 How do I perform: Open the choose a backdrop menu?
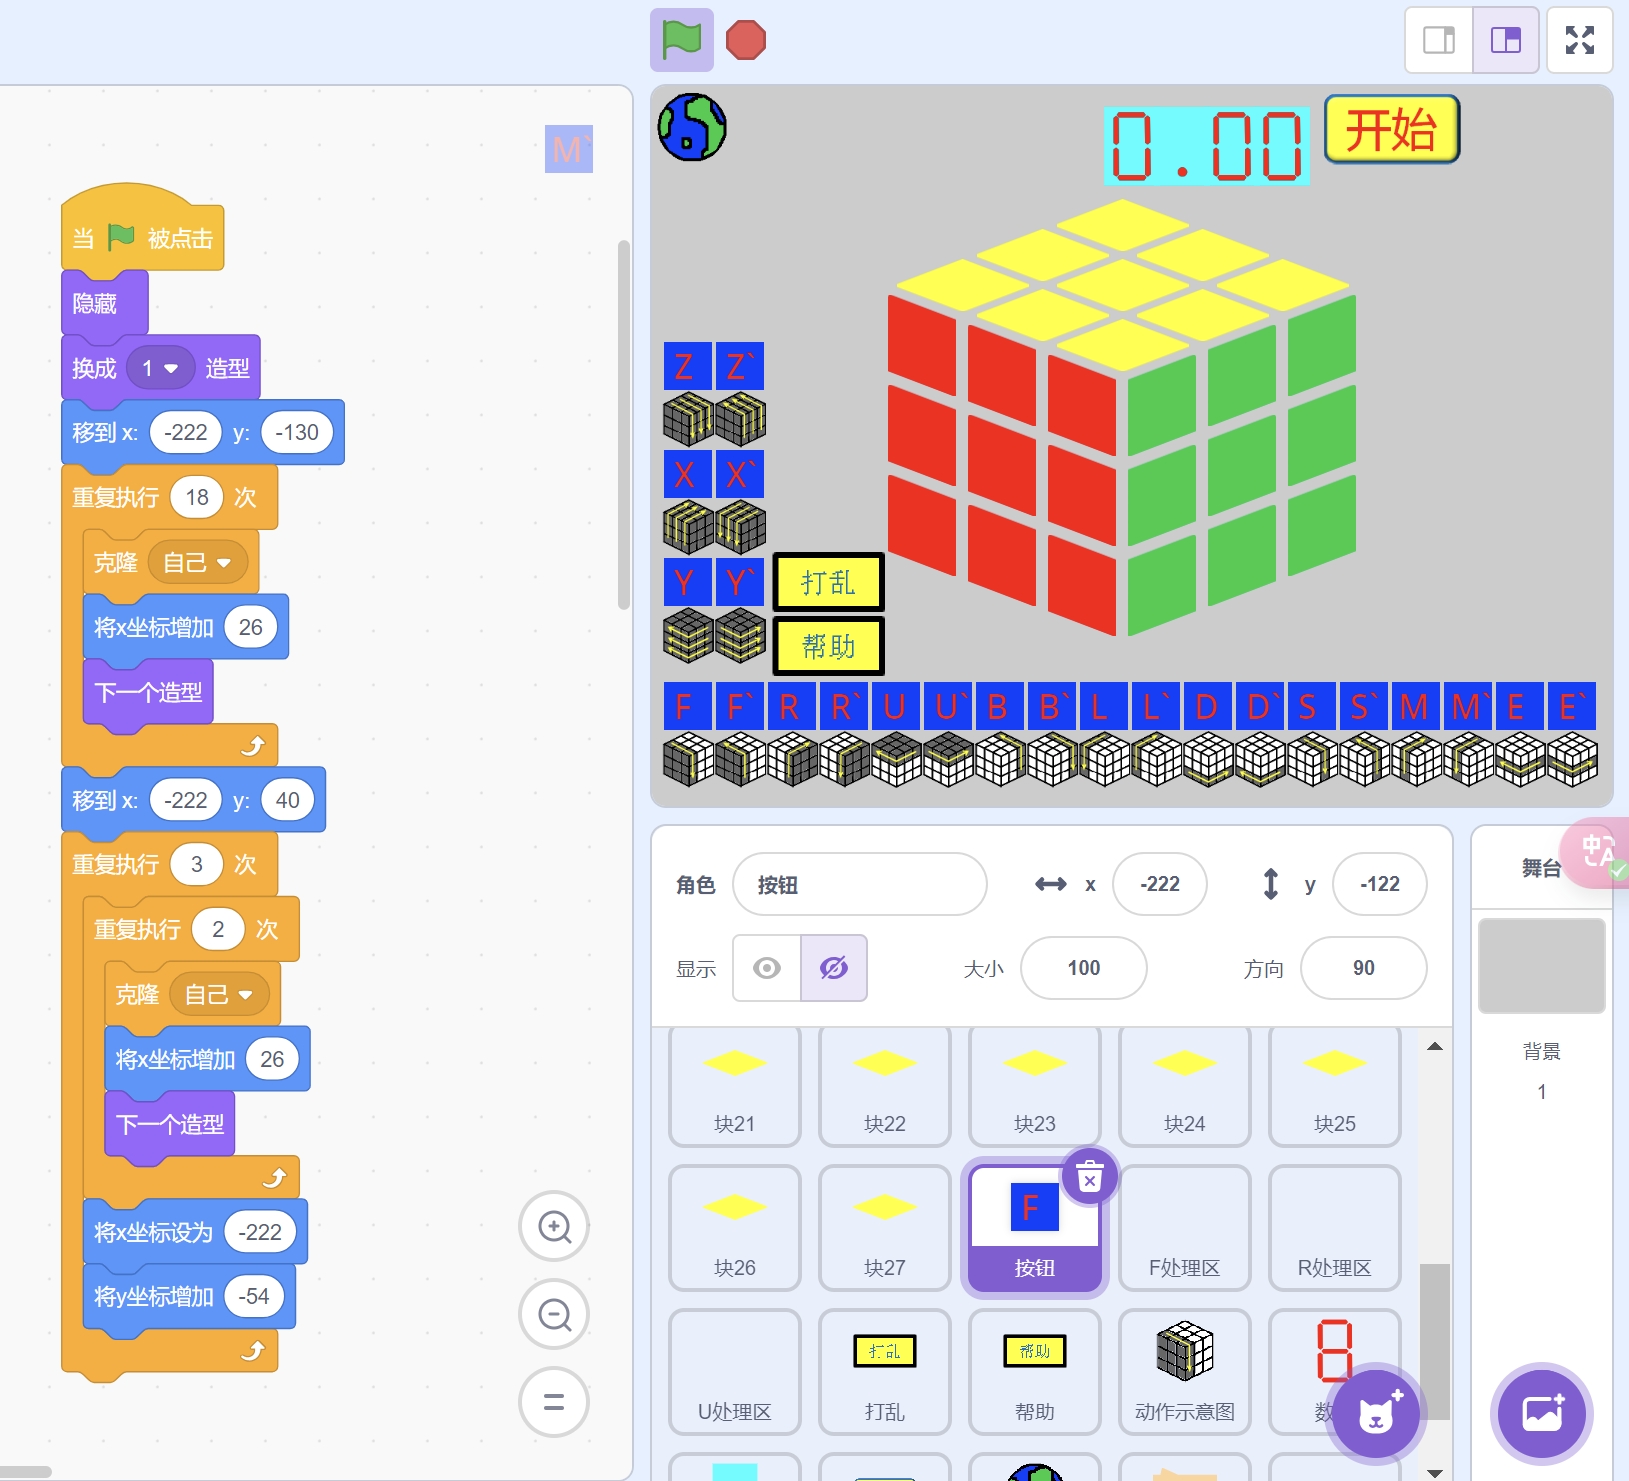coord(1541,1414)
